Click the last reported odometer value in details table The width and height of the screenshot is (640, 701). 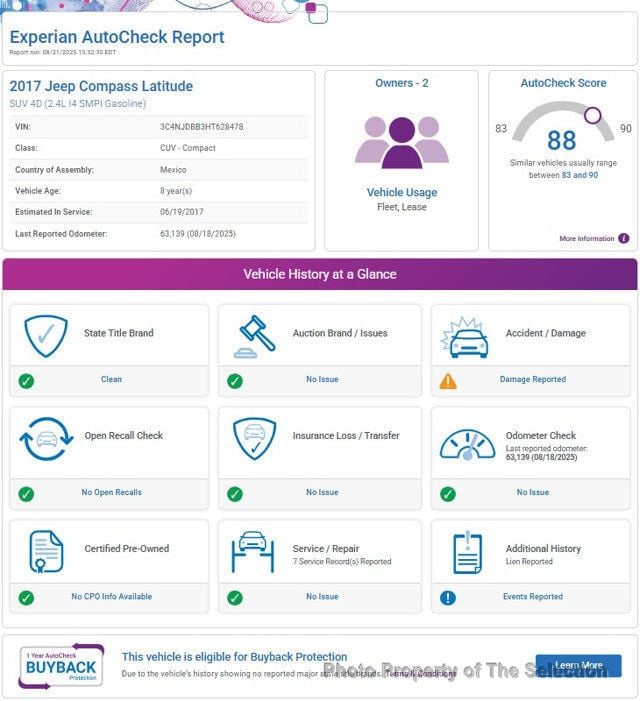(198, 234)
